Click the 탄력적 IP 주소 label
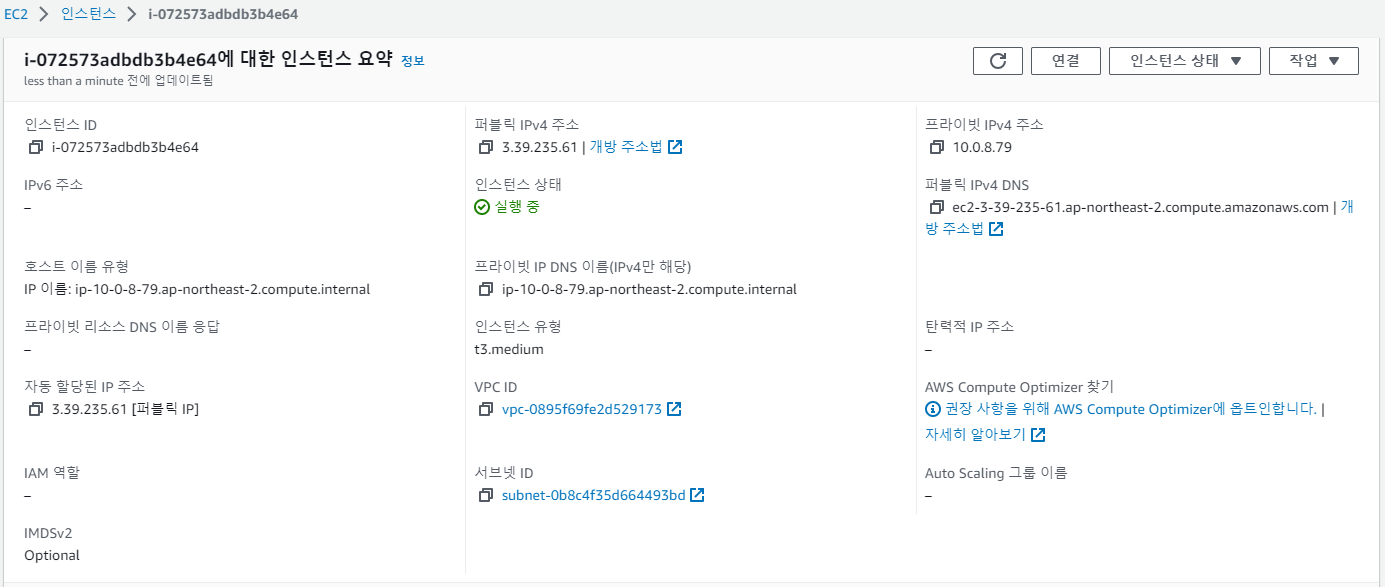The width and height of the screenshot is (1385, 587). pos(970,327)
